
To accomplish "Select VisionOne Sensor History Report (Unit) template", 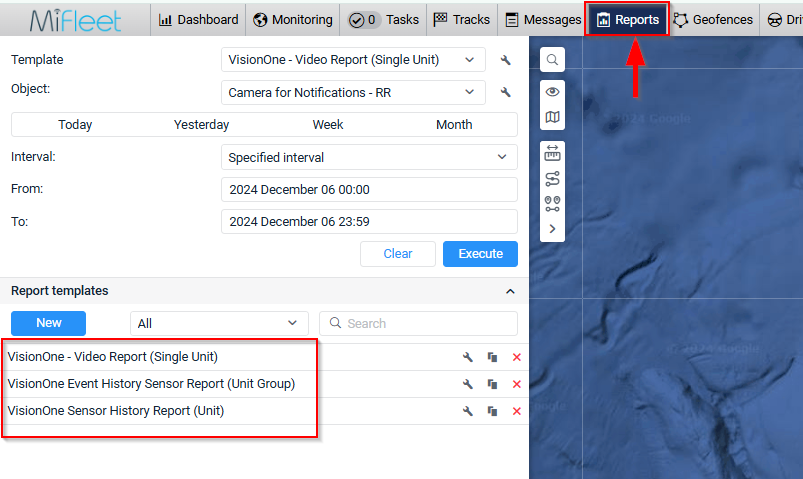I will (x=116, y=411).
